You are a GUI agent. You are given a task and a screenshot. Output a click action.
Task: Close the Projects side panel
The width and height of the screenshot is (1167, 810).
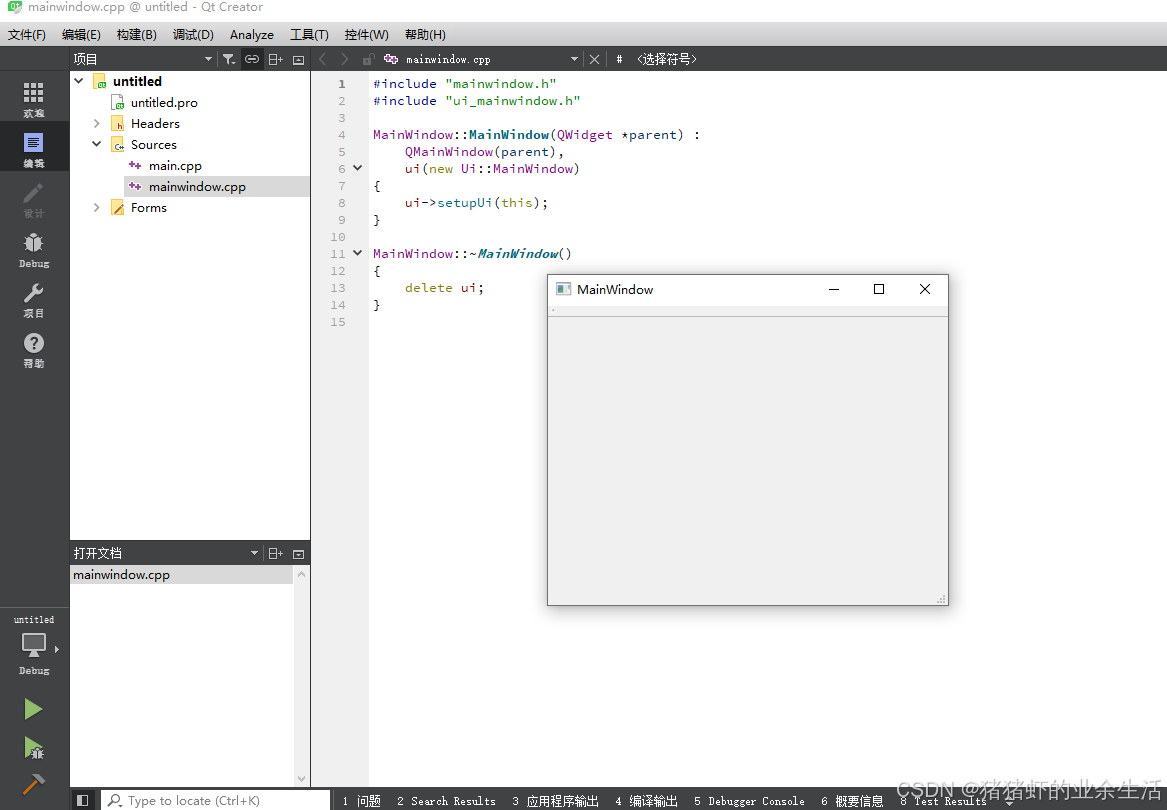(298, 60)
